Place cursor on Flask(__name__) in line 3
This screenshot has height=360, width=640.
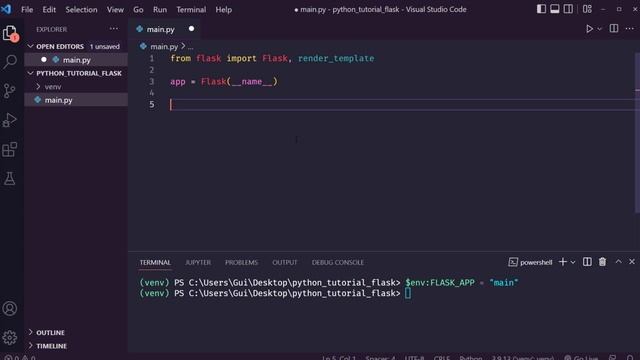coord(239,82)
